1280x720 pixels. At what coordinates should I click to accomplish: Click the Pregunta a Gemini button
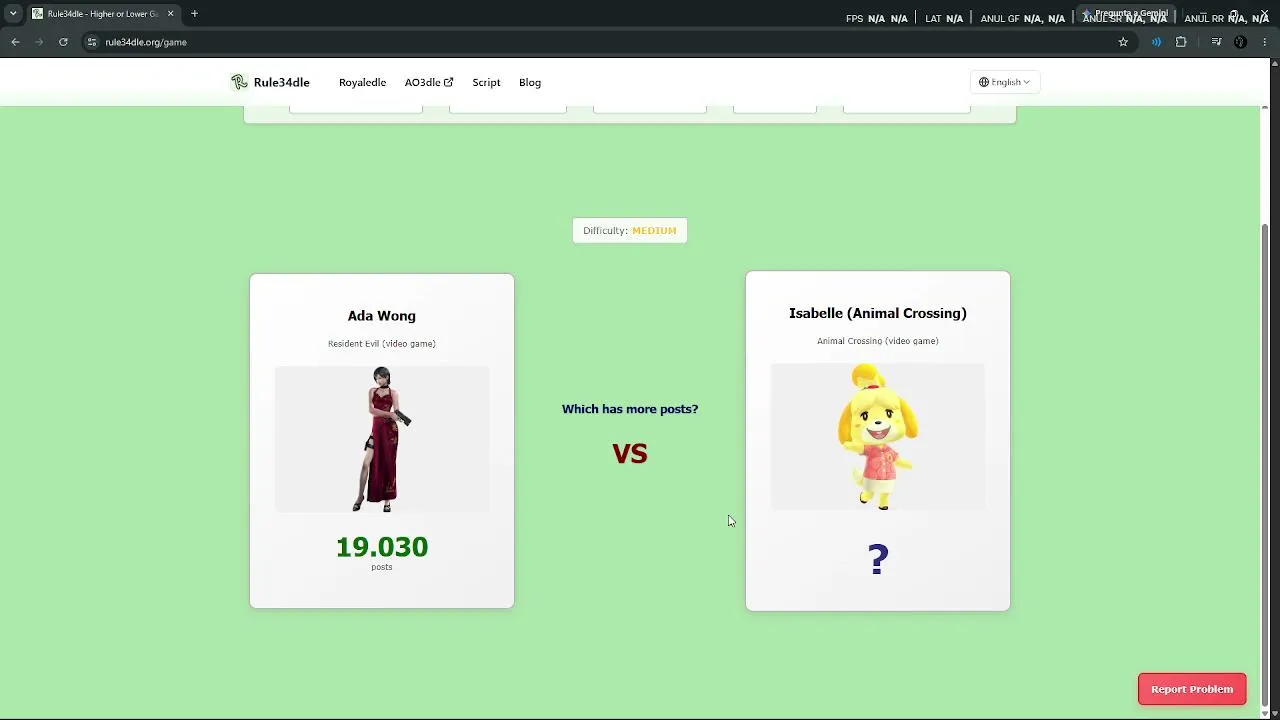point(1125,14)
